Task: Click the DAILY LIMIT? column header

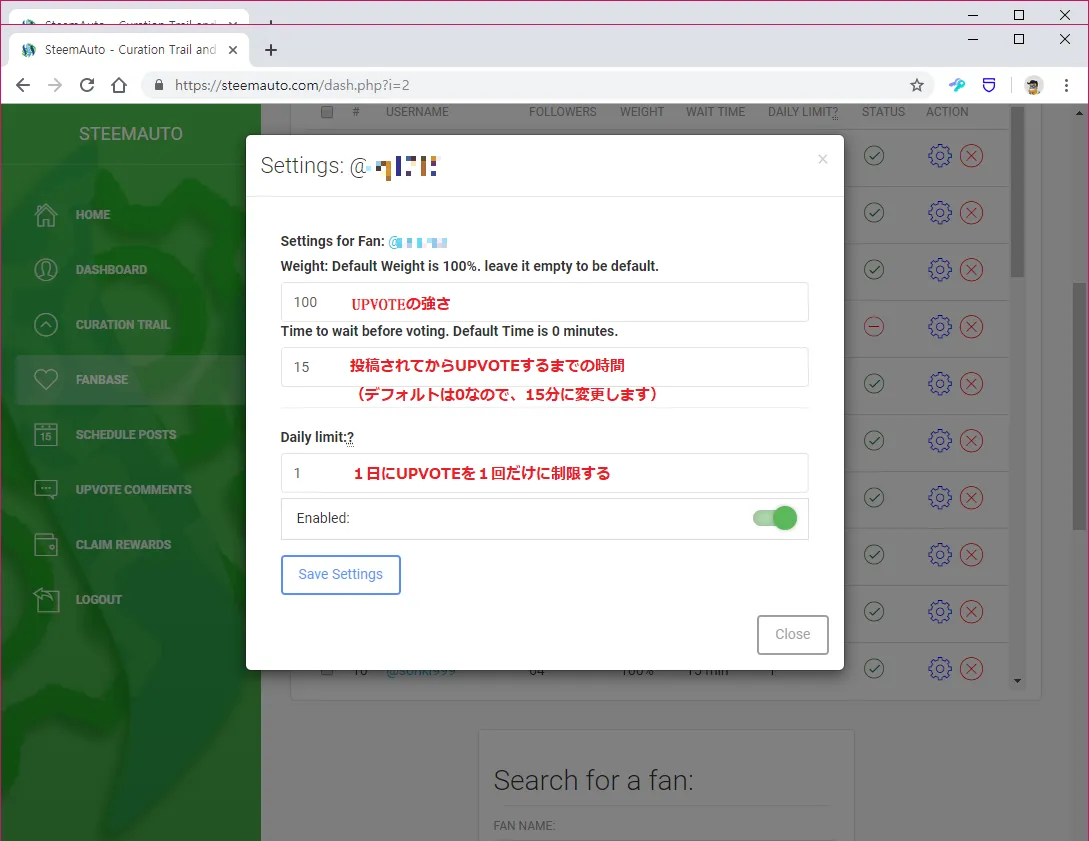Action: tap(803, 112)
